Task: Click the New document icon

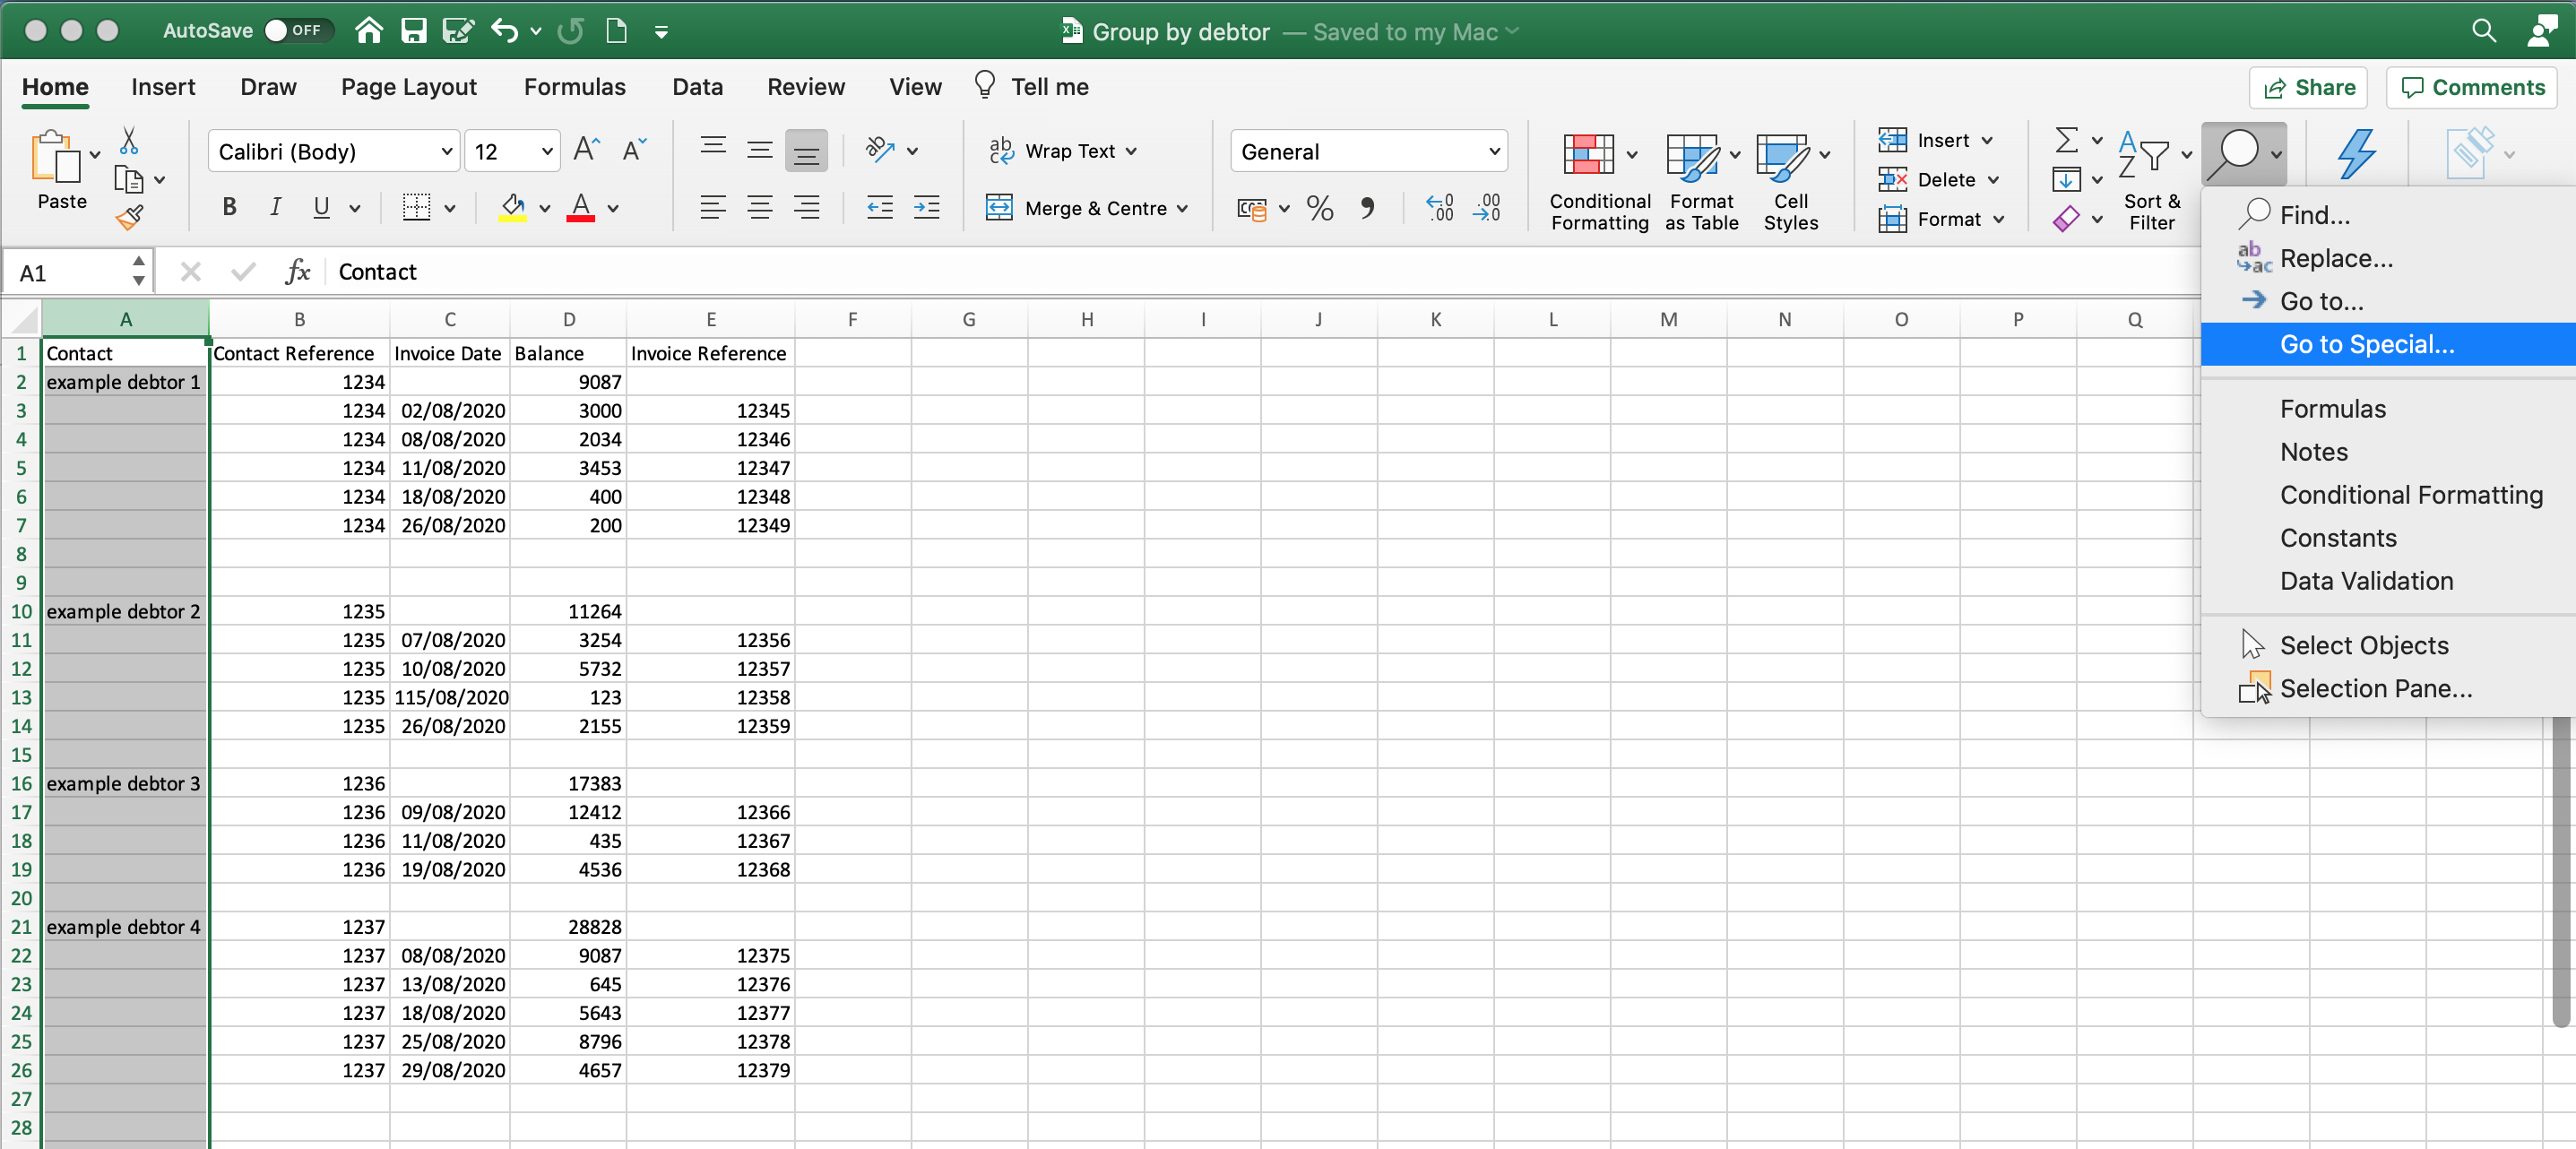Action: [617, 31]
